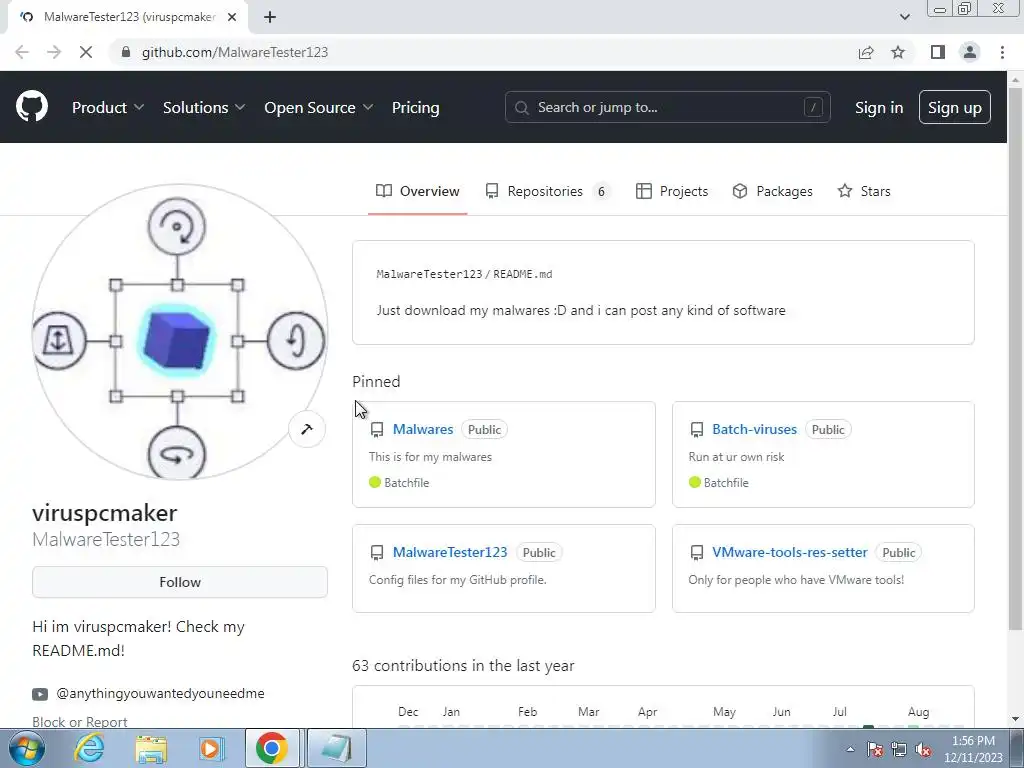
Task: Select the Stars tab
Action: (x=864, y=191)
